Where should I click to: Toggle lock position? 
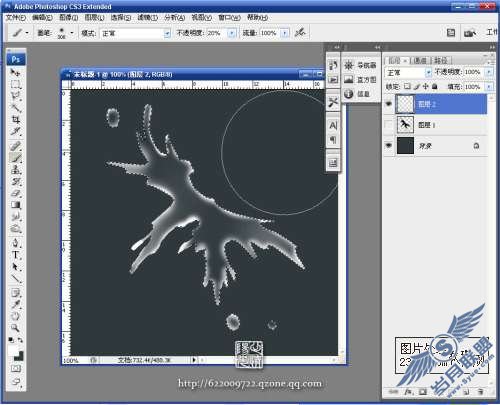coord(426,87)
